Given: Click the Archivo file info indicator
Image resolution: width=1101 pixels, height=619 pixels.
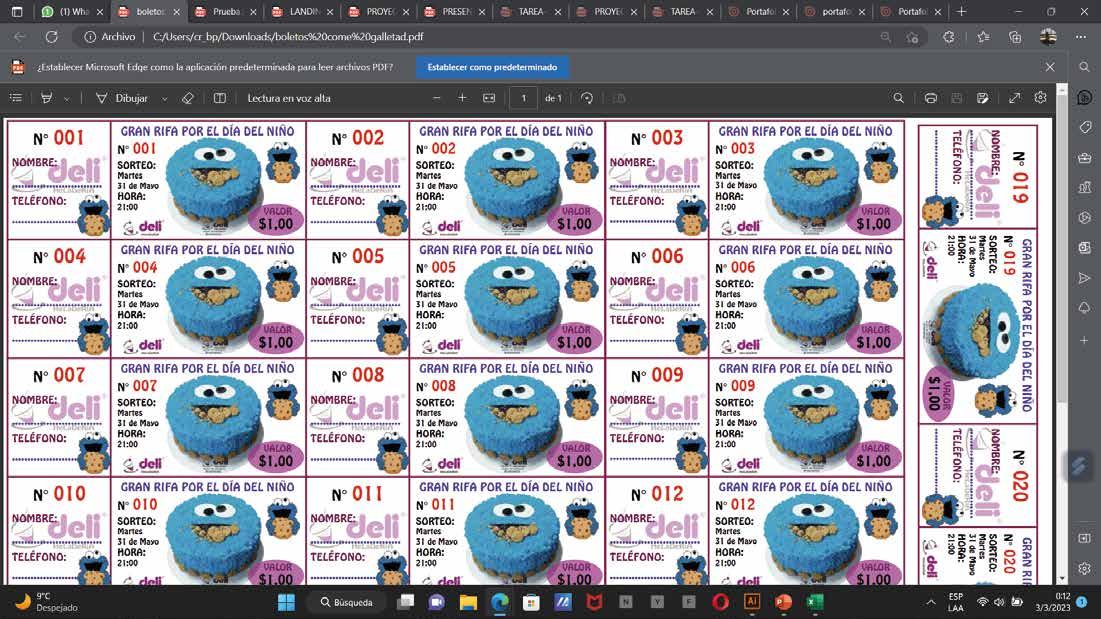Looking at the screenshot, I should click(110, 36).
